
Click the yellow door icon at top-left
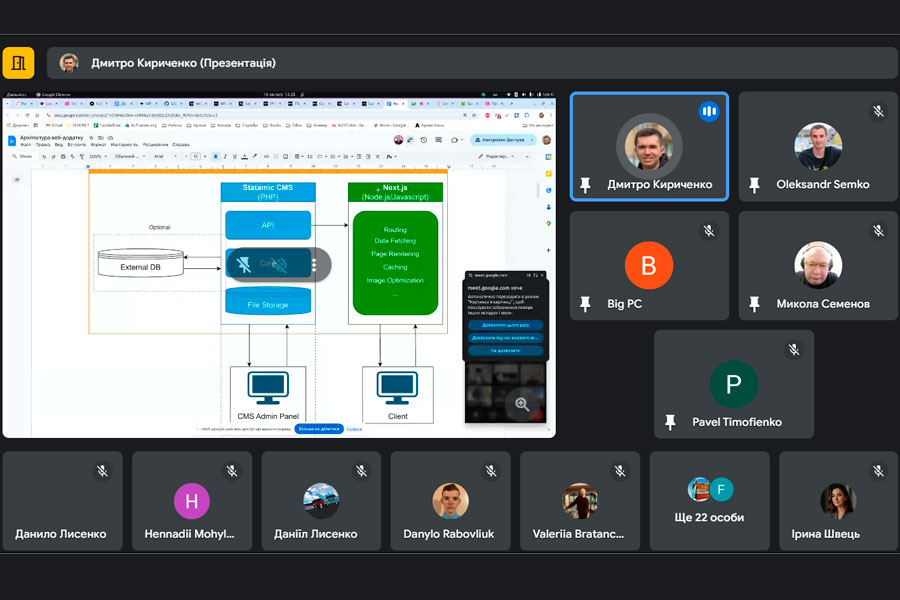[x=18, y=63]
